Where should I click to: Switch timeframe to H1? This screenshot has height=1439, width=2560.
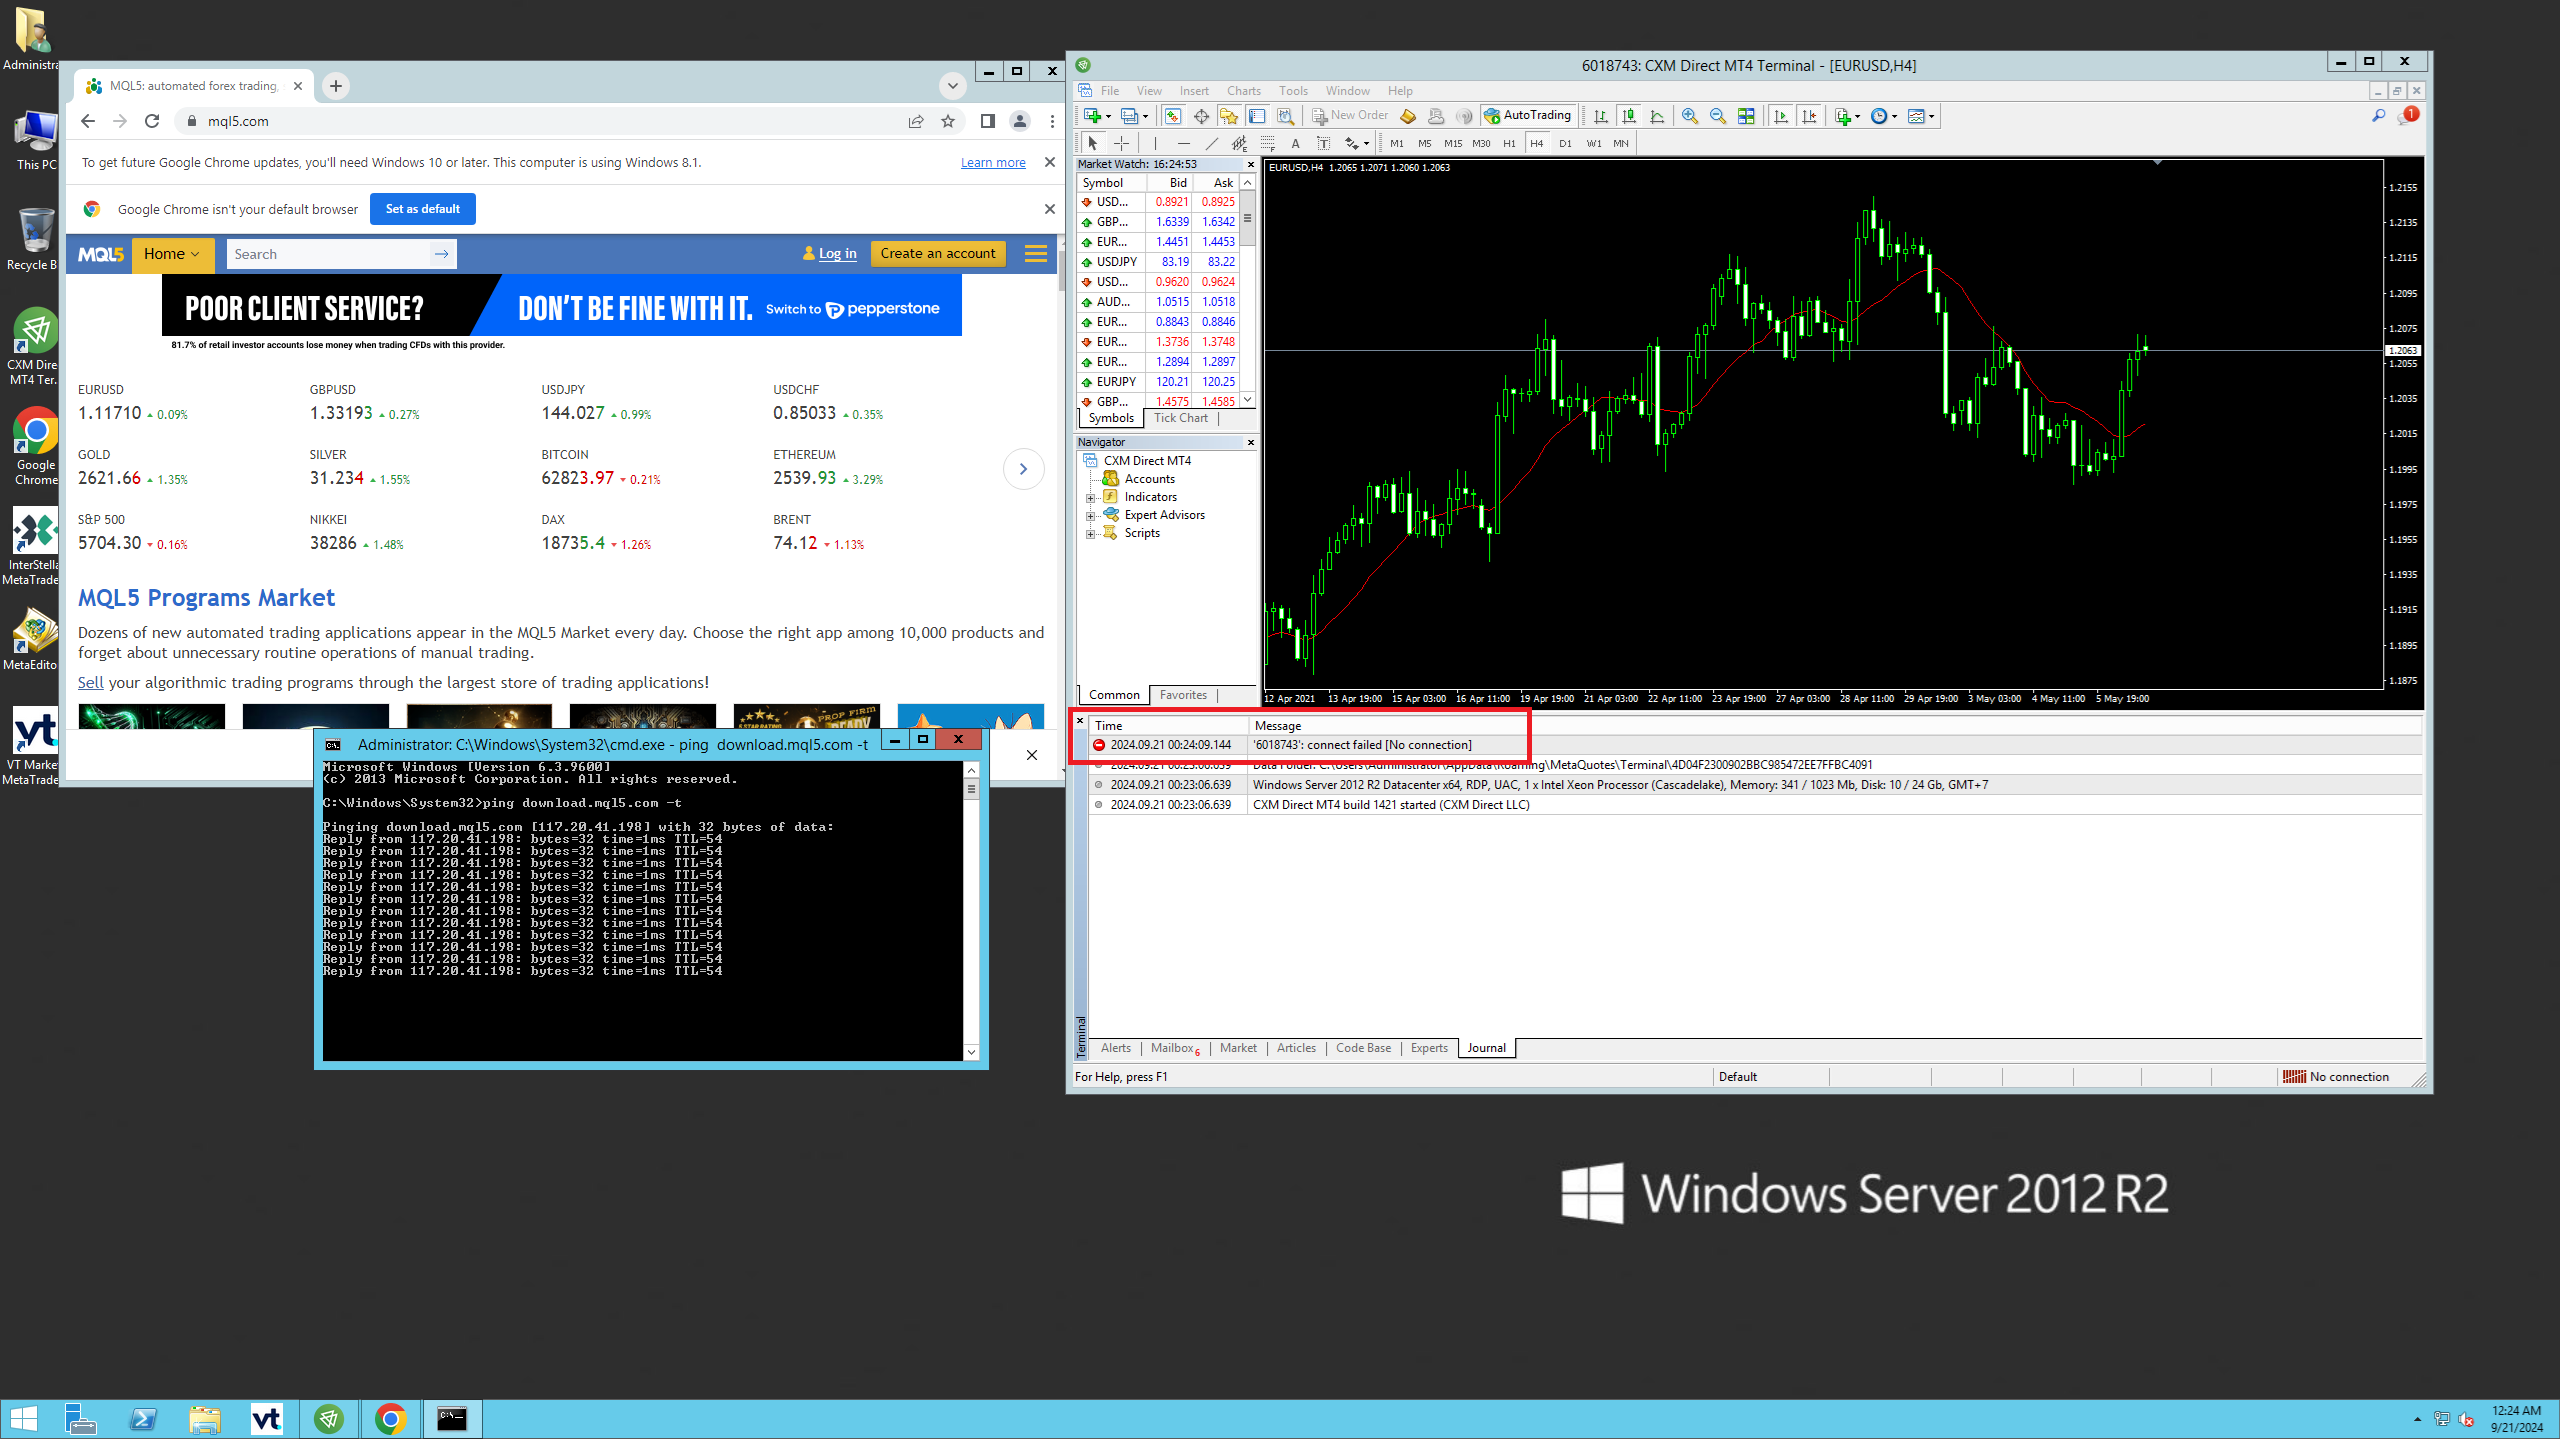point(1509,143)
